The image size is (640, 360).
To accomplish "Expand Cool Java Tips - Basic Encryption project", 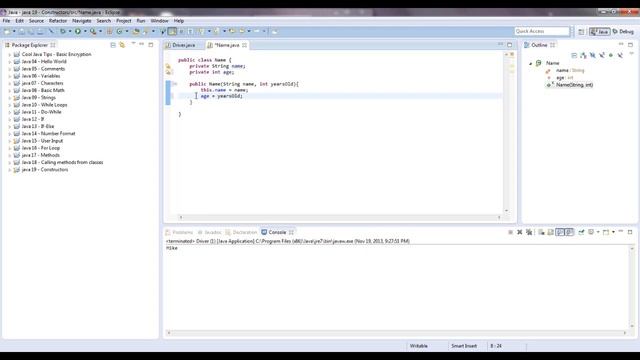I will [10, 54].
